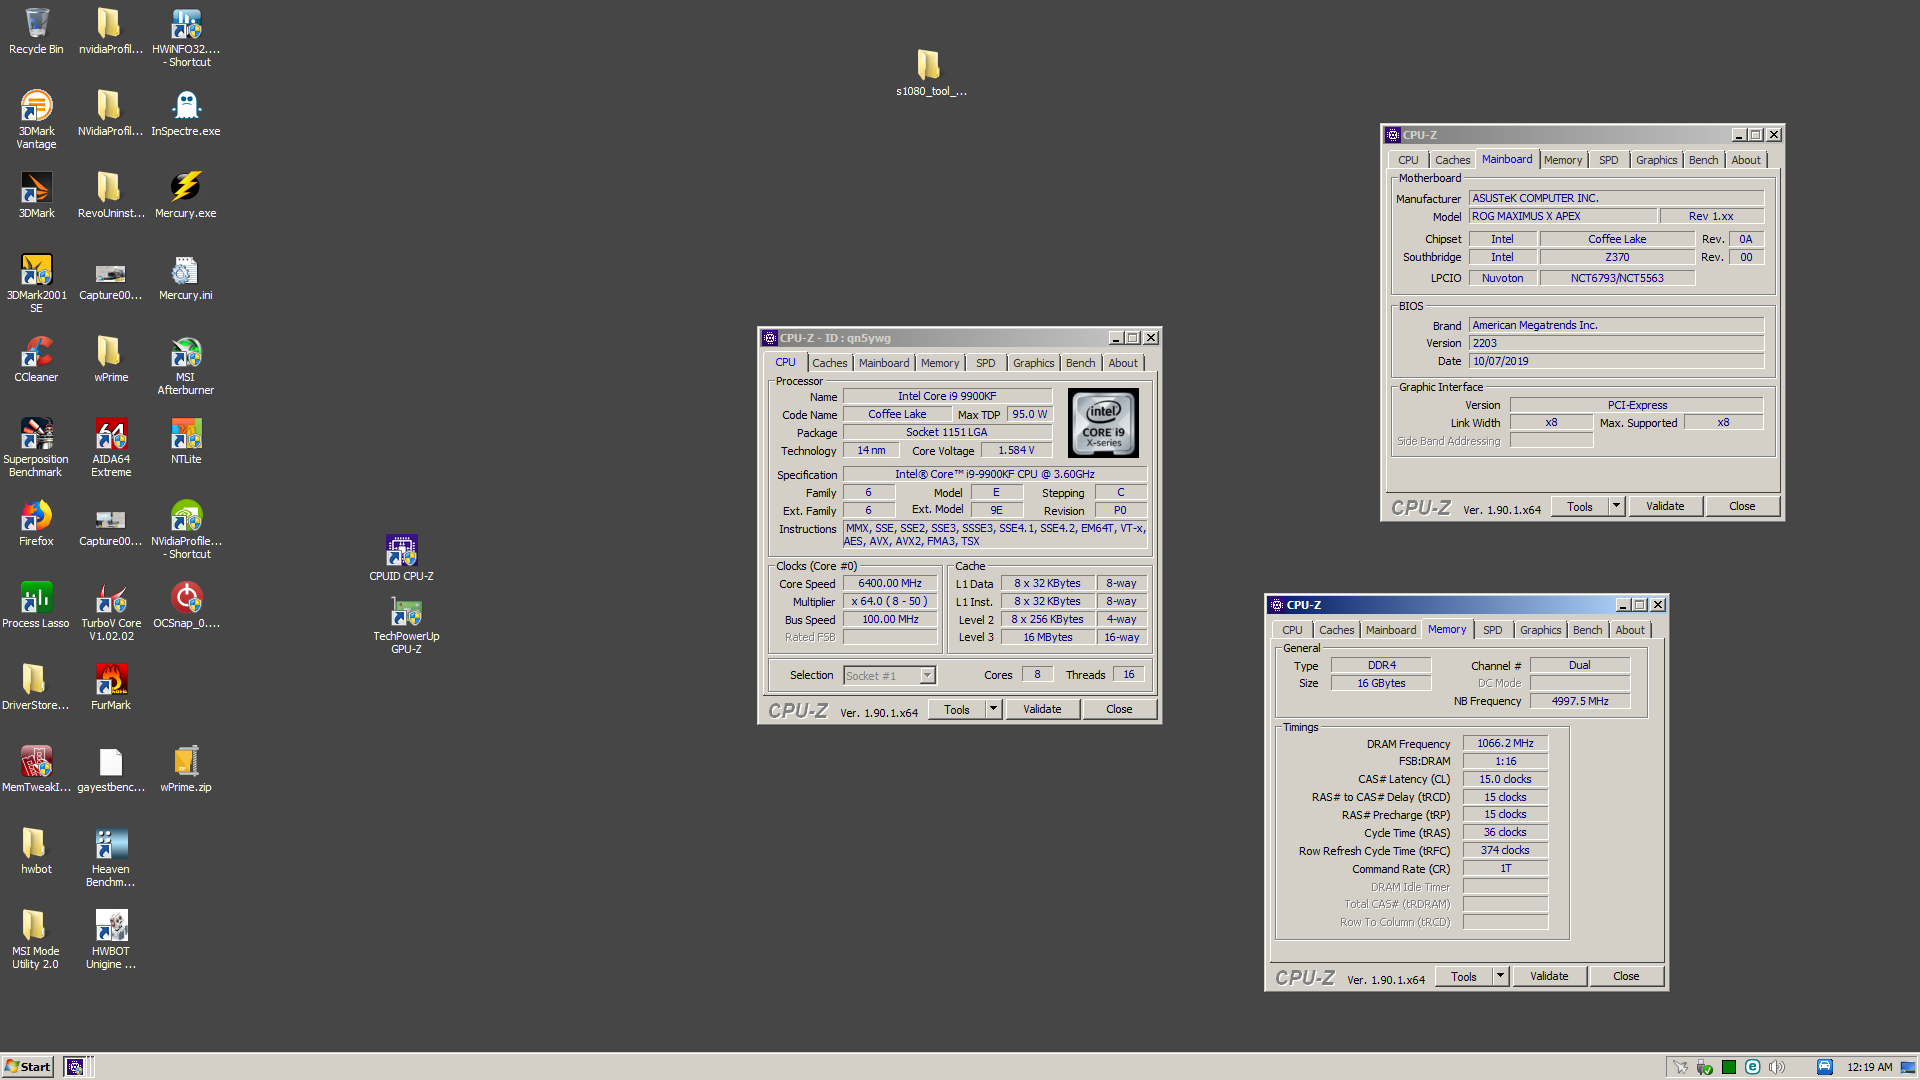
Task: Select the OCSnap desktop icon
Action: tap(186, 598)
